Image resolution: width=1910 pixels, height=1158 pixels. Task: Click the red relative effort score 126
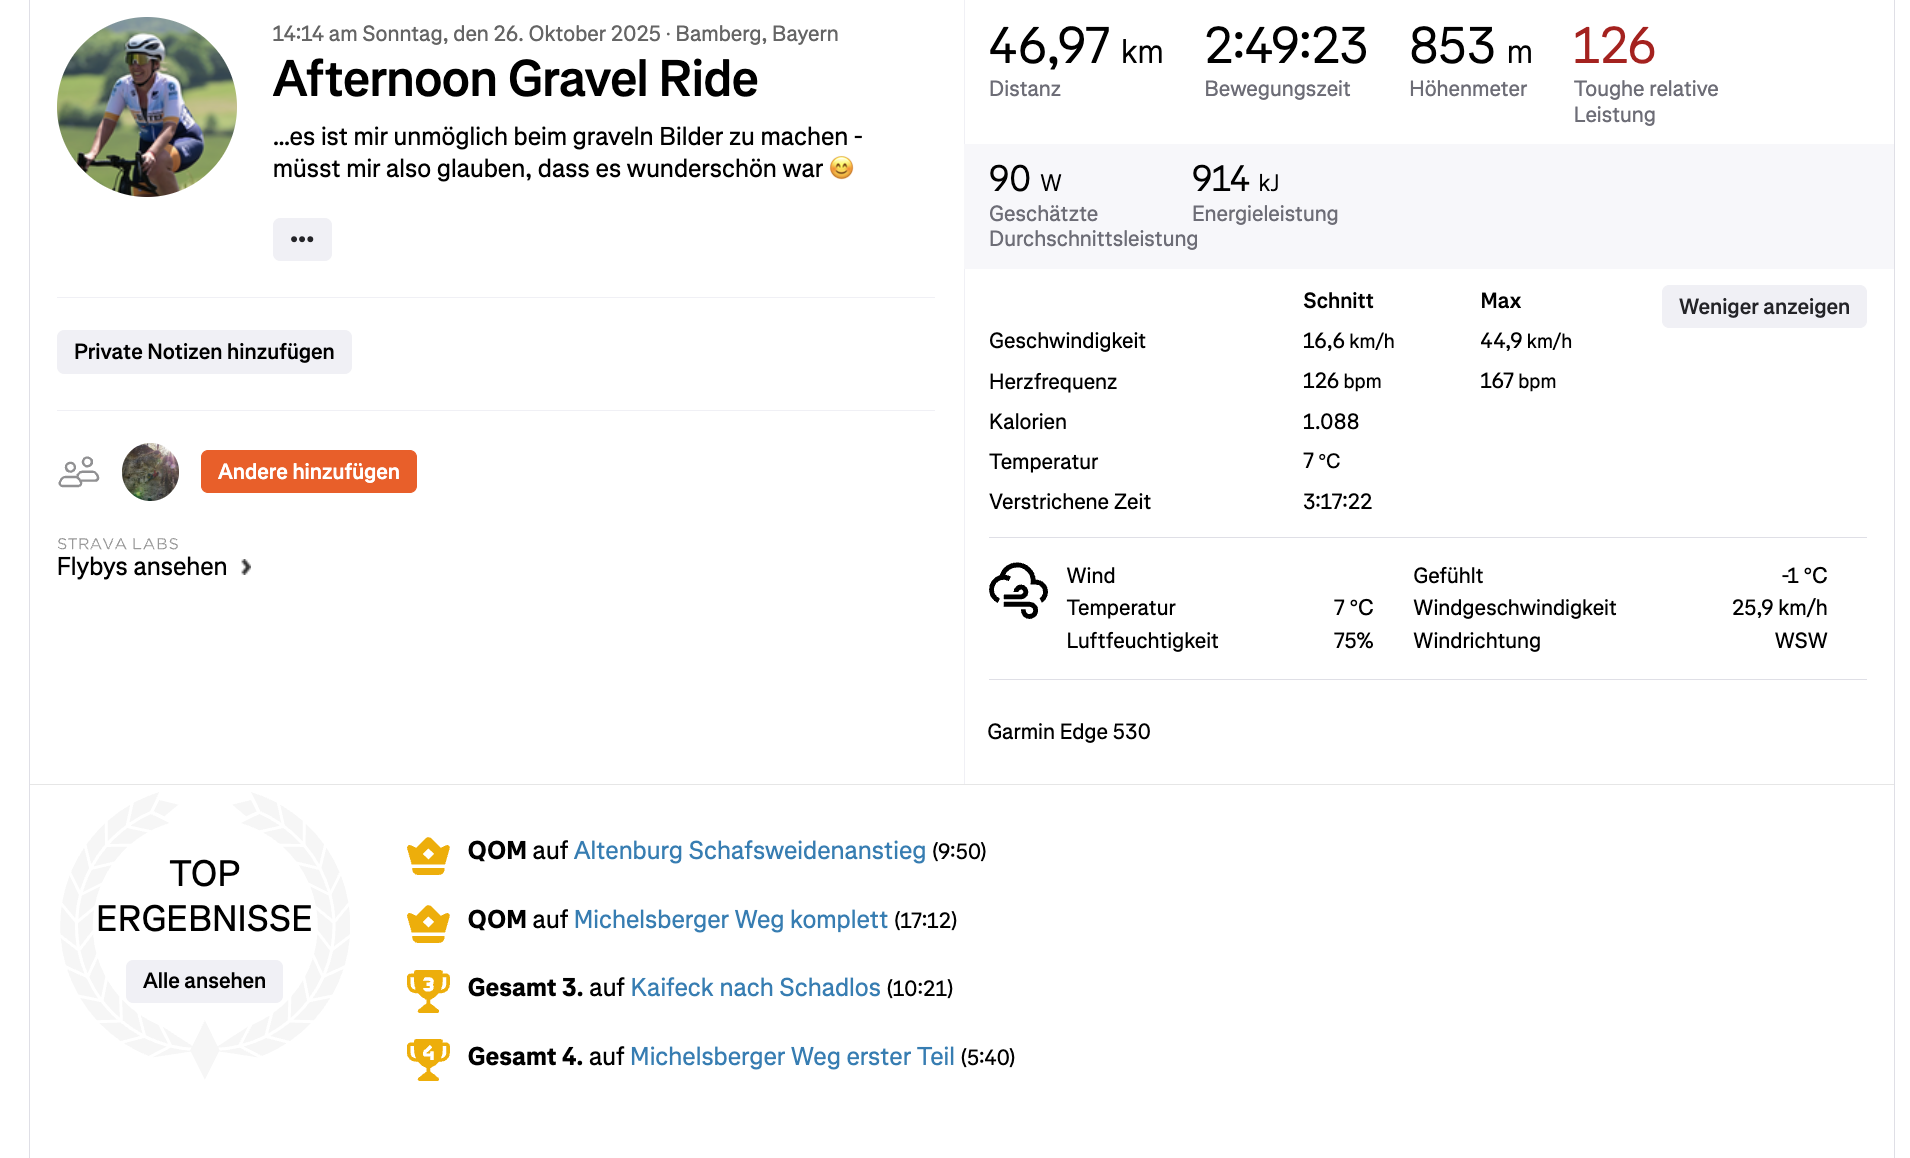(1613, 47)
